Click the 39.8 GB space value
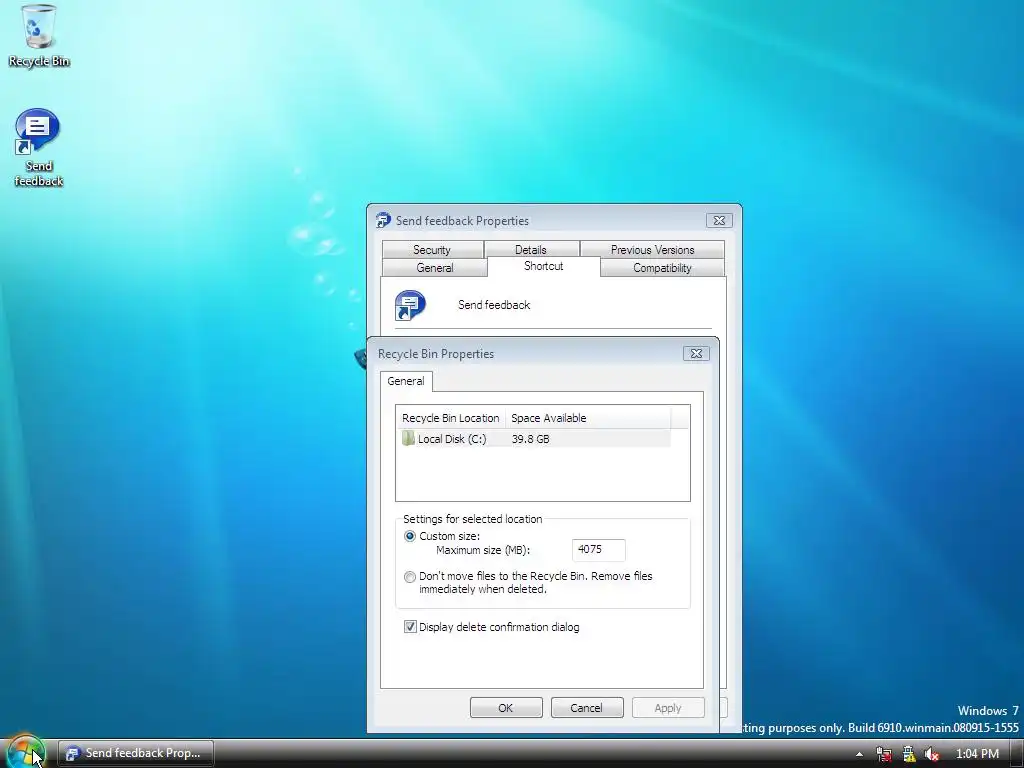1024x768 pixels. [530, 439]
